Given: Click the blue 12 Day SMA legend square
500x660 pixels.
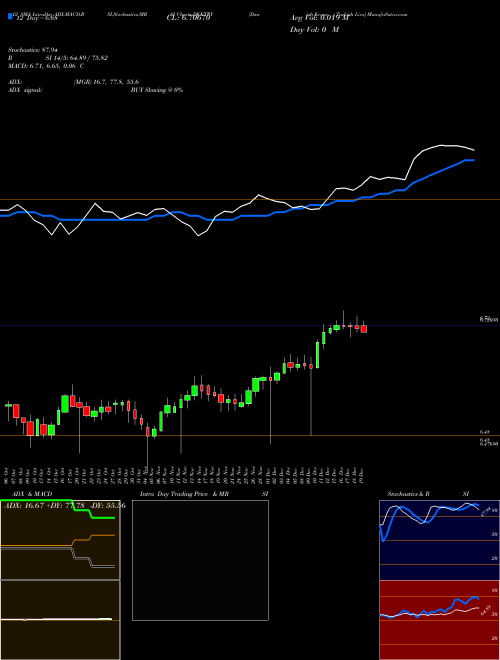Looking at the screenshot, I should click(10, 16).
